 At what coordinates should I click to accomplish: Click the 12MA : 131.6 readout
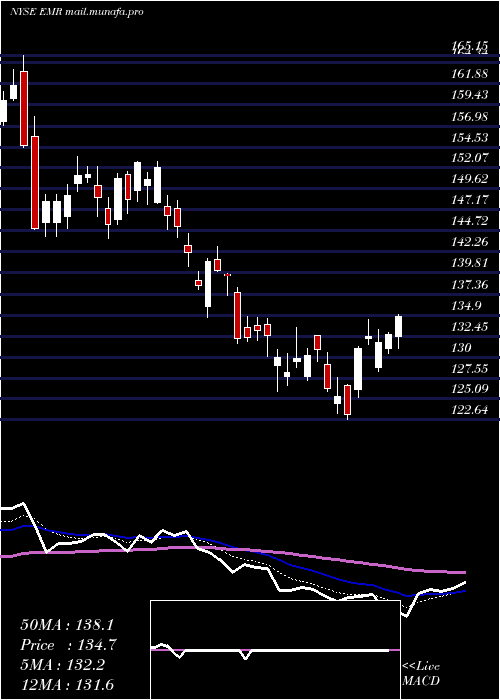click(x=69, y=684)
